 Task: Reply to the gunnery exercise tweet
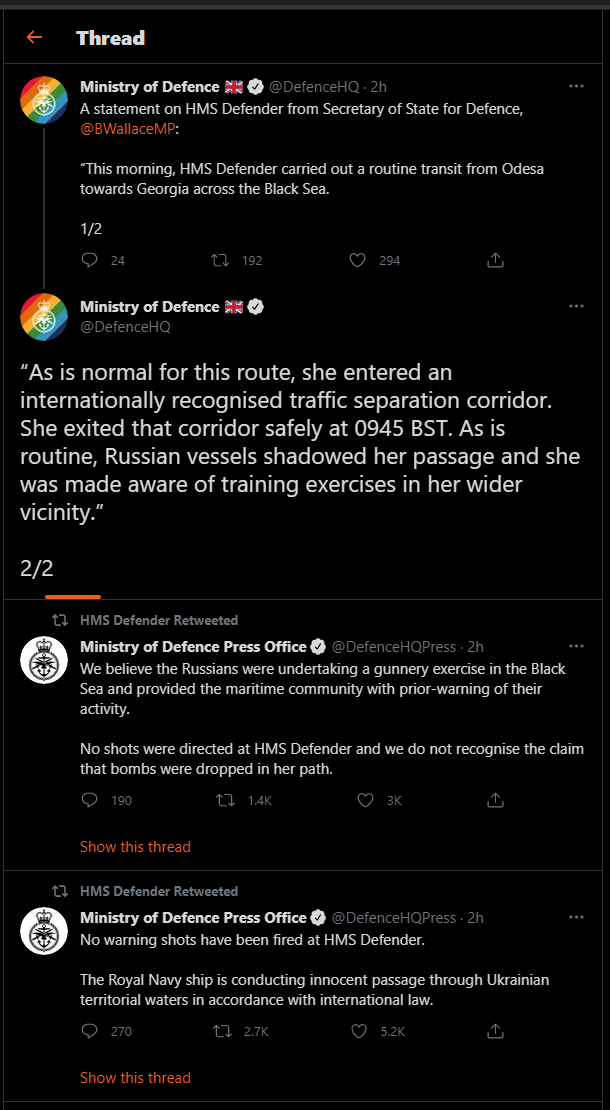click(89, 800)
